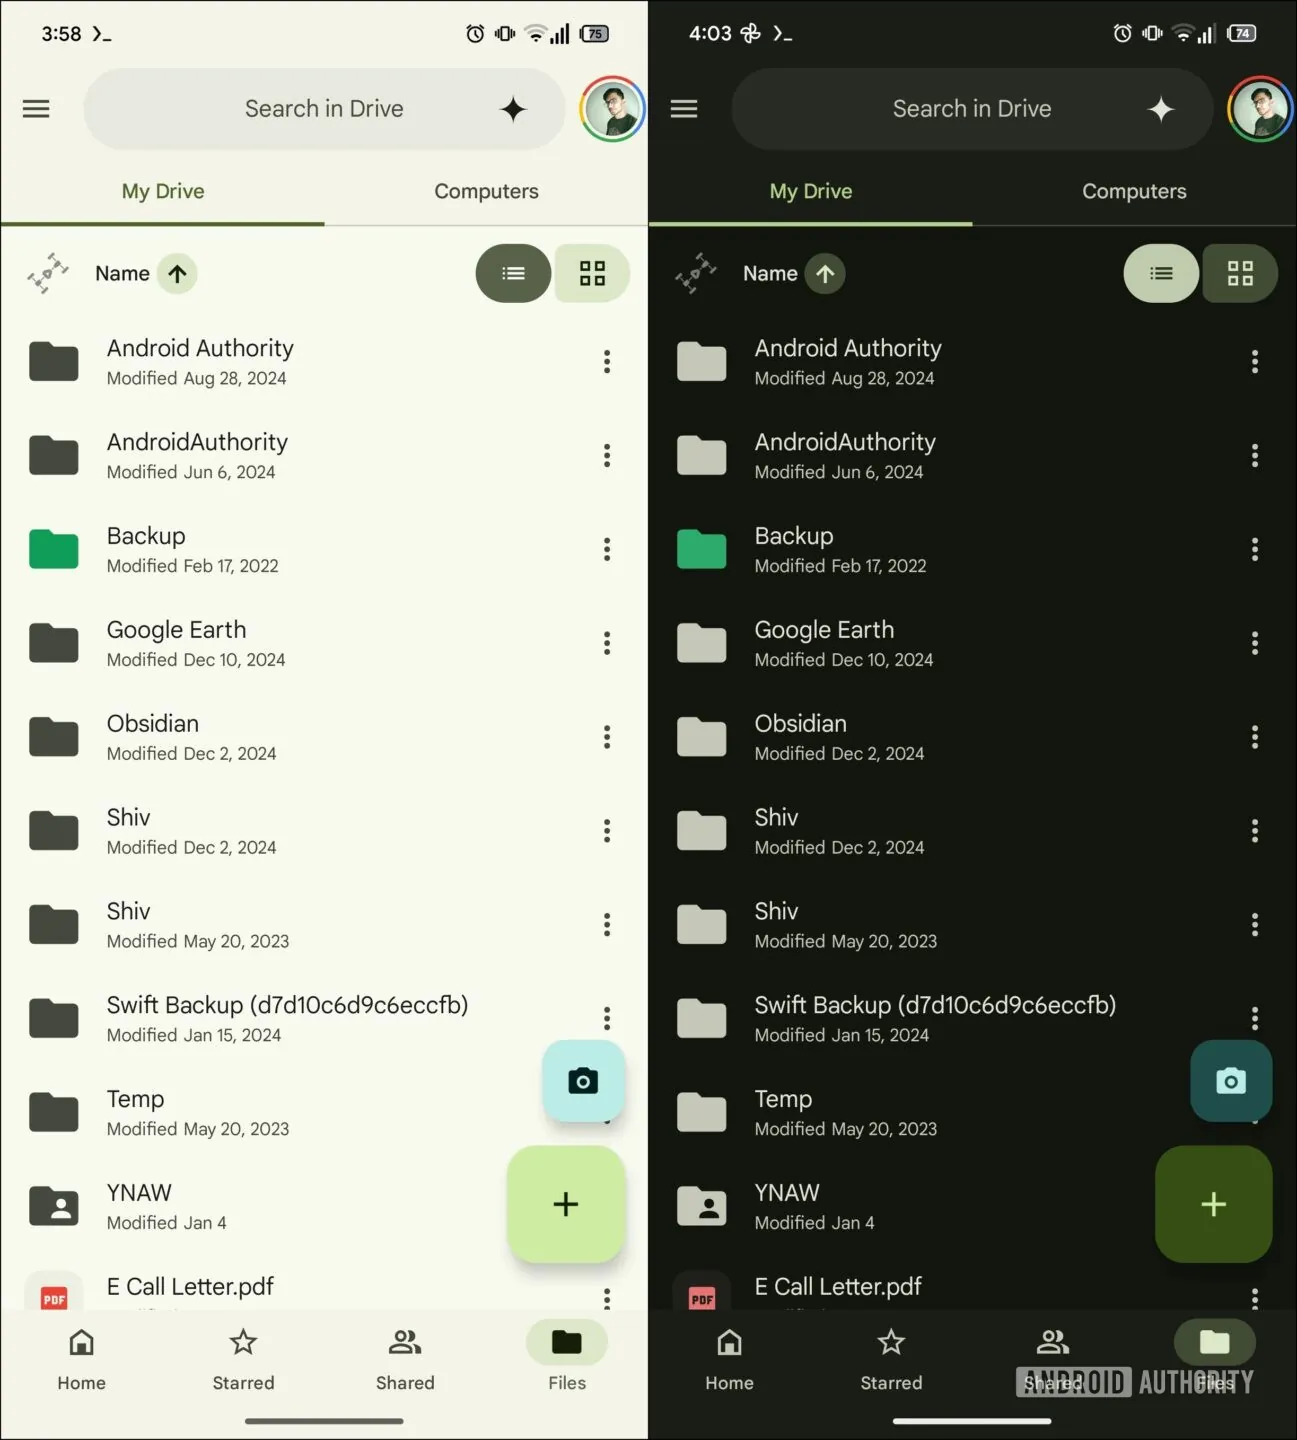Open the Temp folder on the light screen
The height and width of the screenshot is (1440, 1297).
tap(324, 1112)
